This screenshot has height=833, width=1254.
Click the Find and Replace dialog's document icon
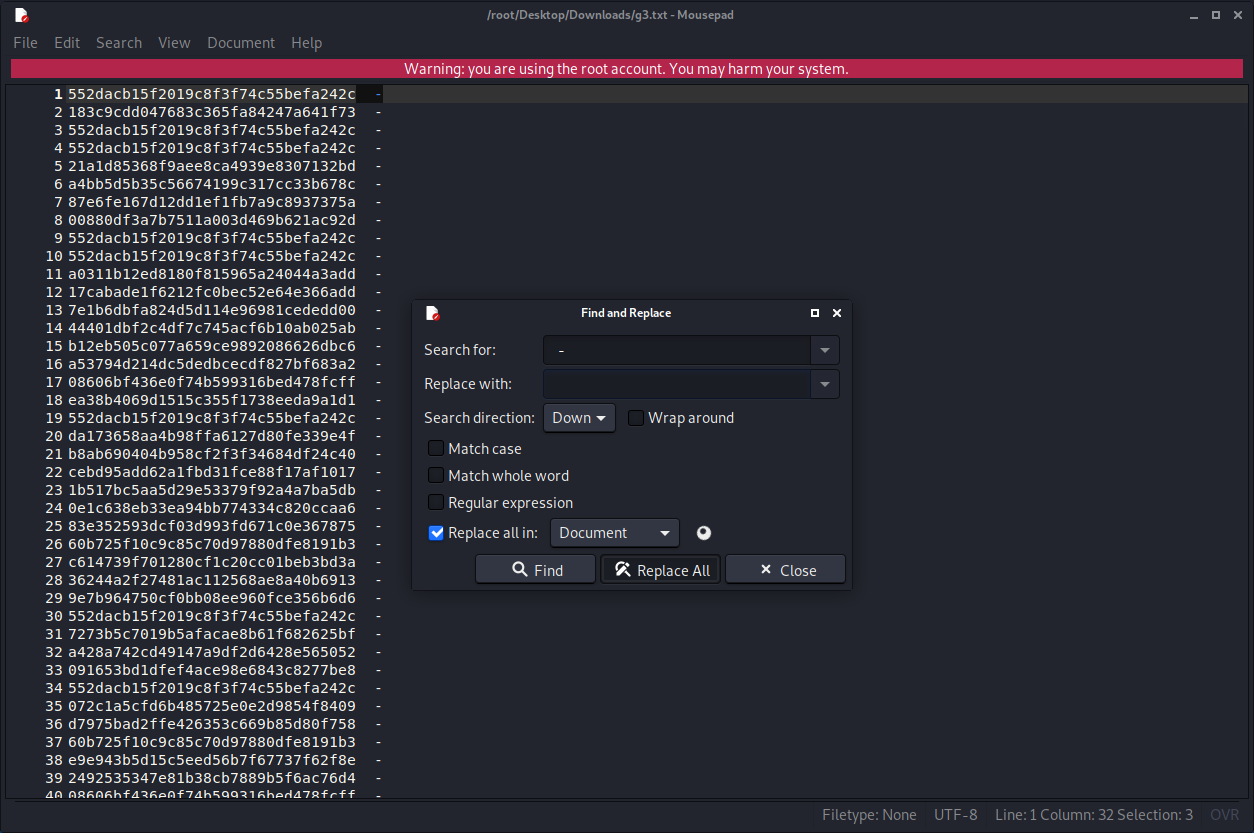click(432, 313)
